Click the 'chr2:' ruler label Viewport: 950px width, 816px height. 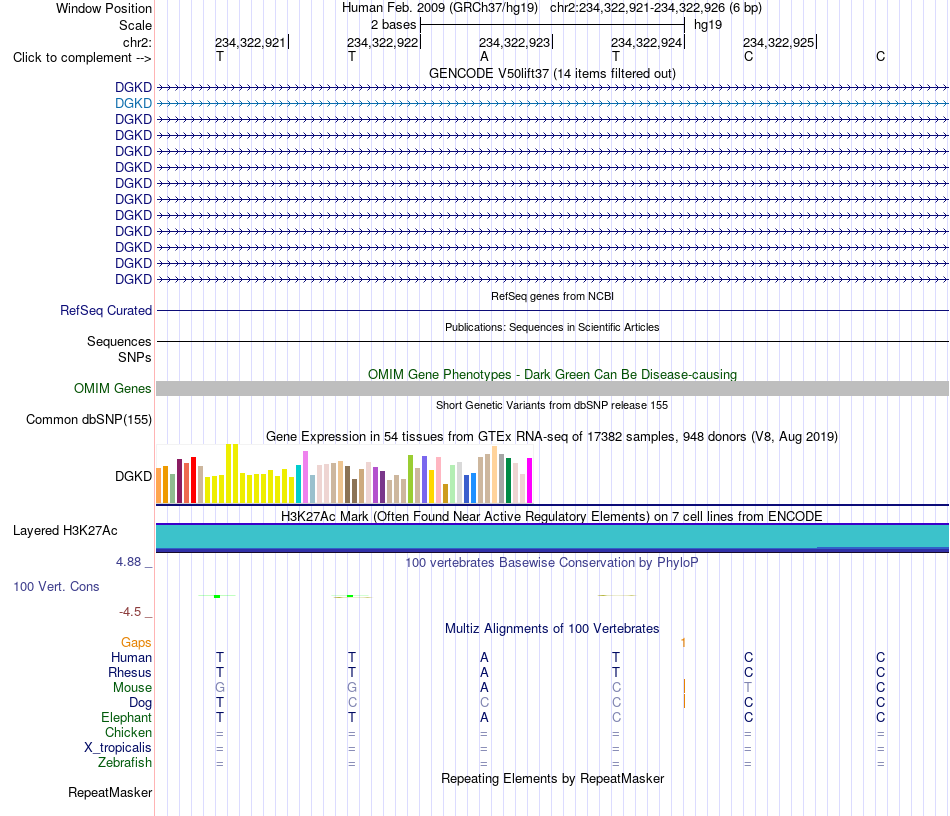pos(137,42)
